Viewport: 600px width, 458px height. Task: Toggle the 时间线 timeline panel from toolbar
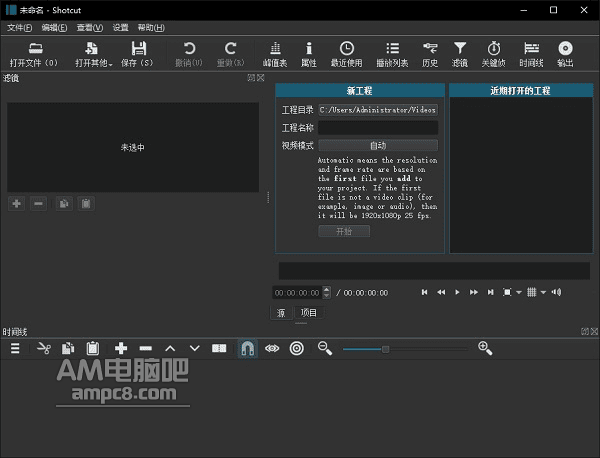tap(531, 54)
